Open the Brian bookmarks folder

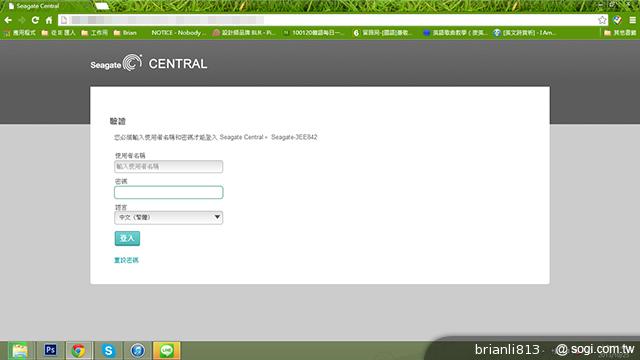[125, 33]
